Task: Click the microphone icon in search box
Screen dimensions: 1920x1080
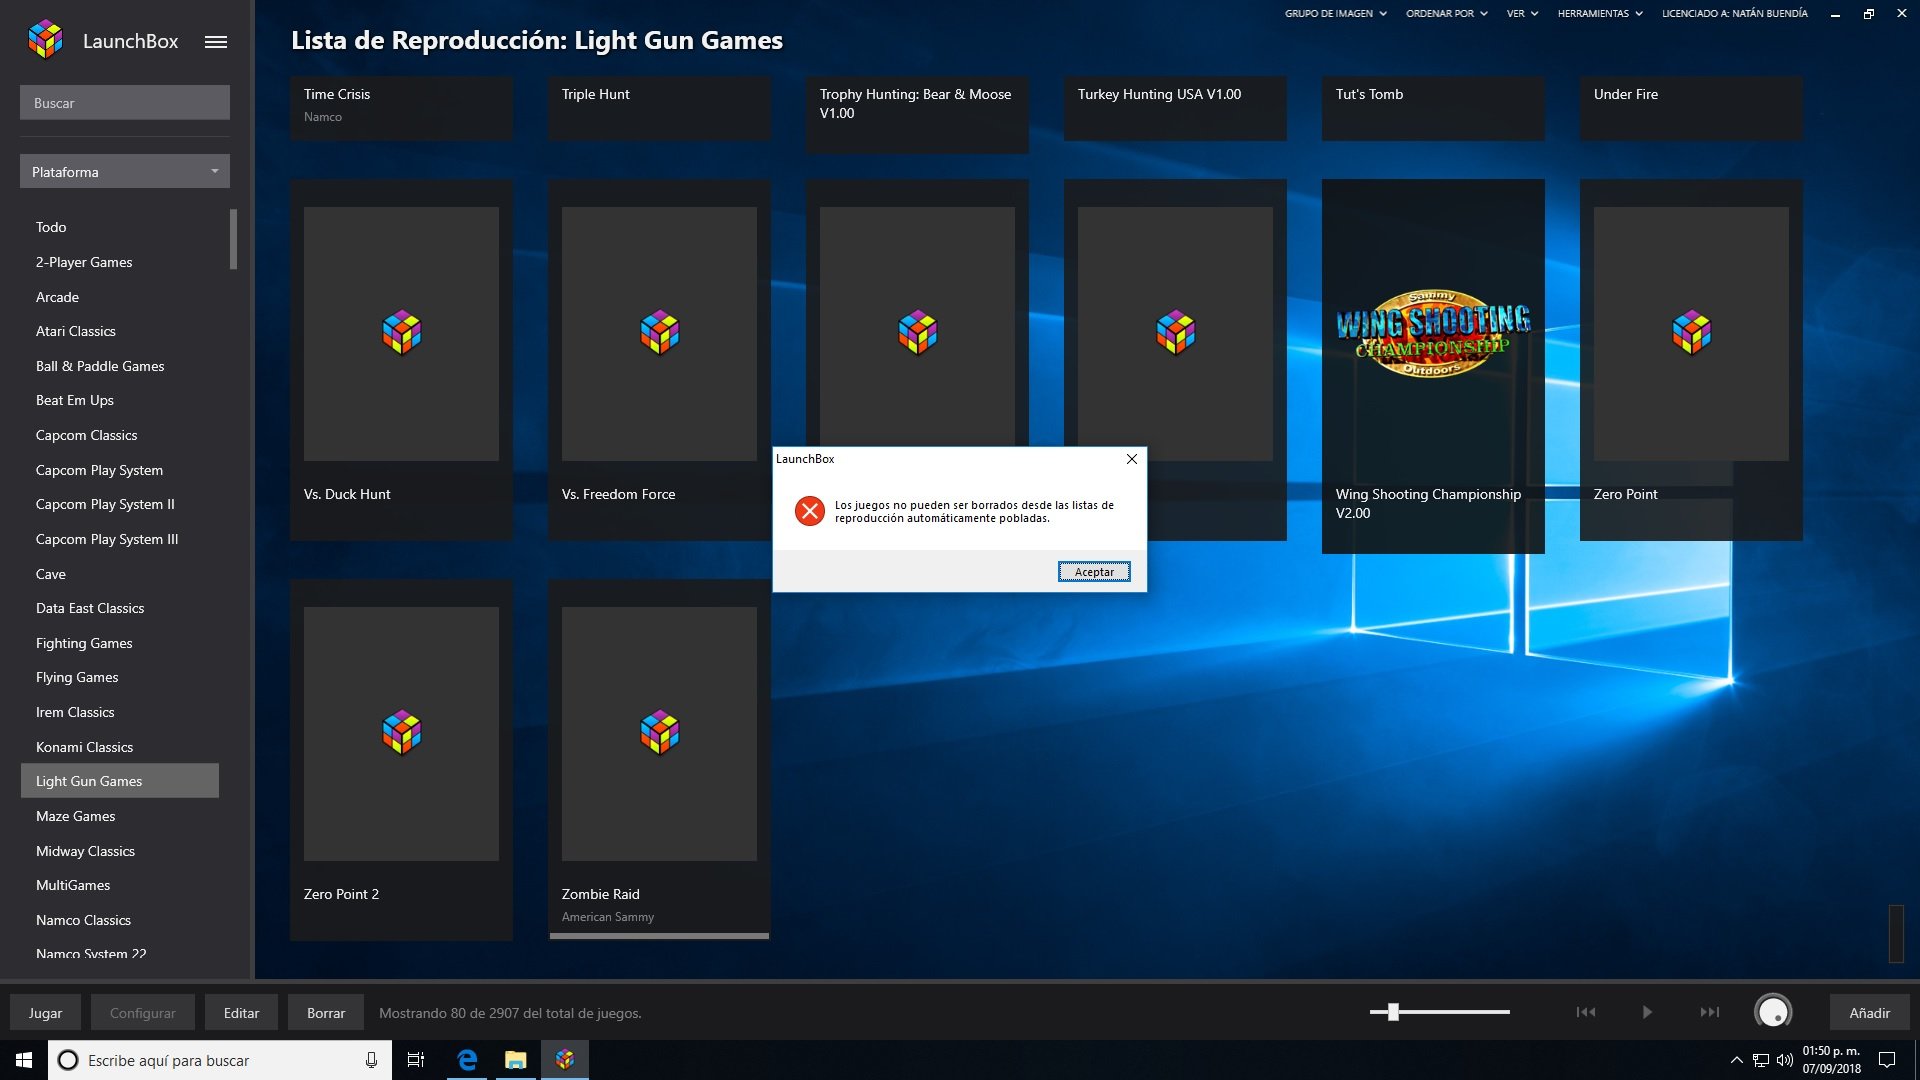Action: 371,1060
